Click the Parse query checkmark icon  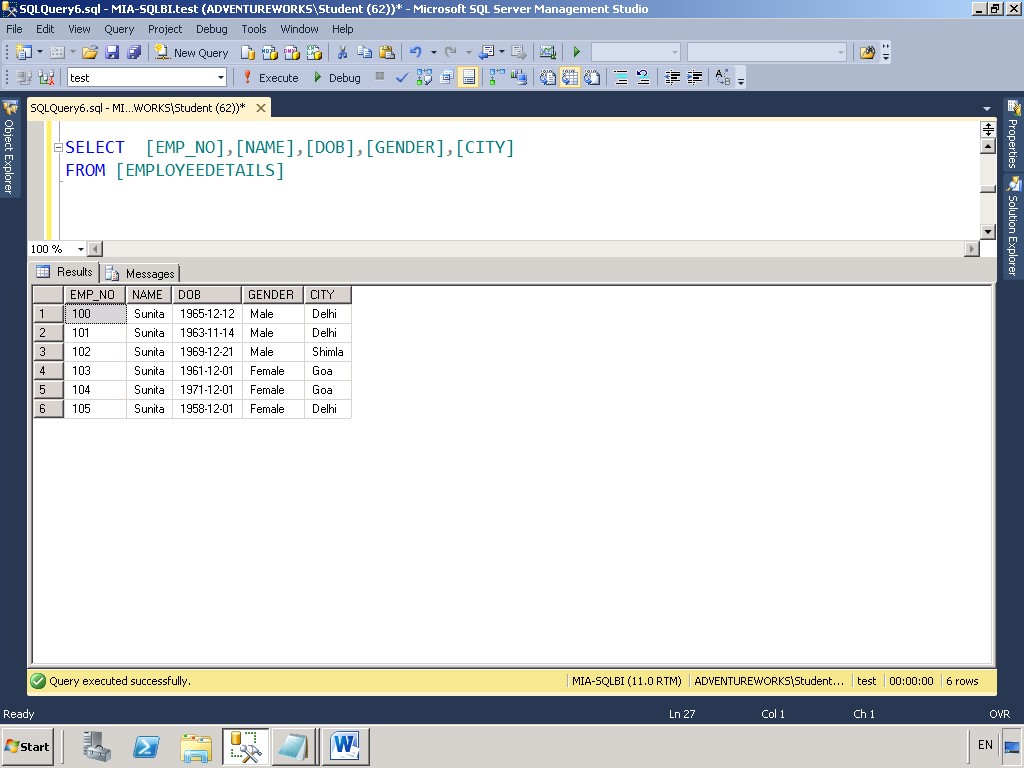401,77
